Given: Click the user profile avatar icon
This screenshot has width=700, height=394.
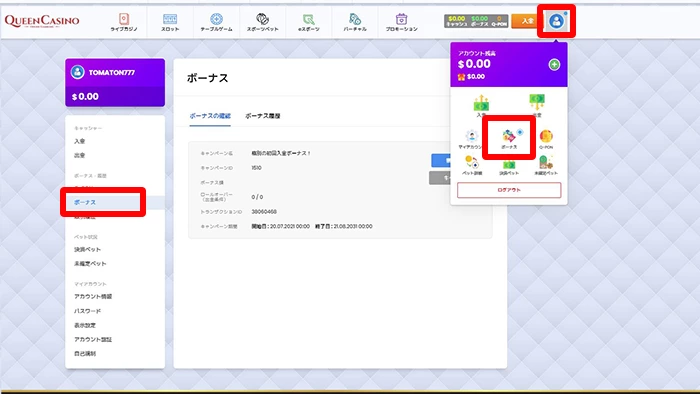Looking at the screenshot, I should click(556, 21).
